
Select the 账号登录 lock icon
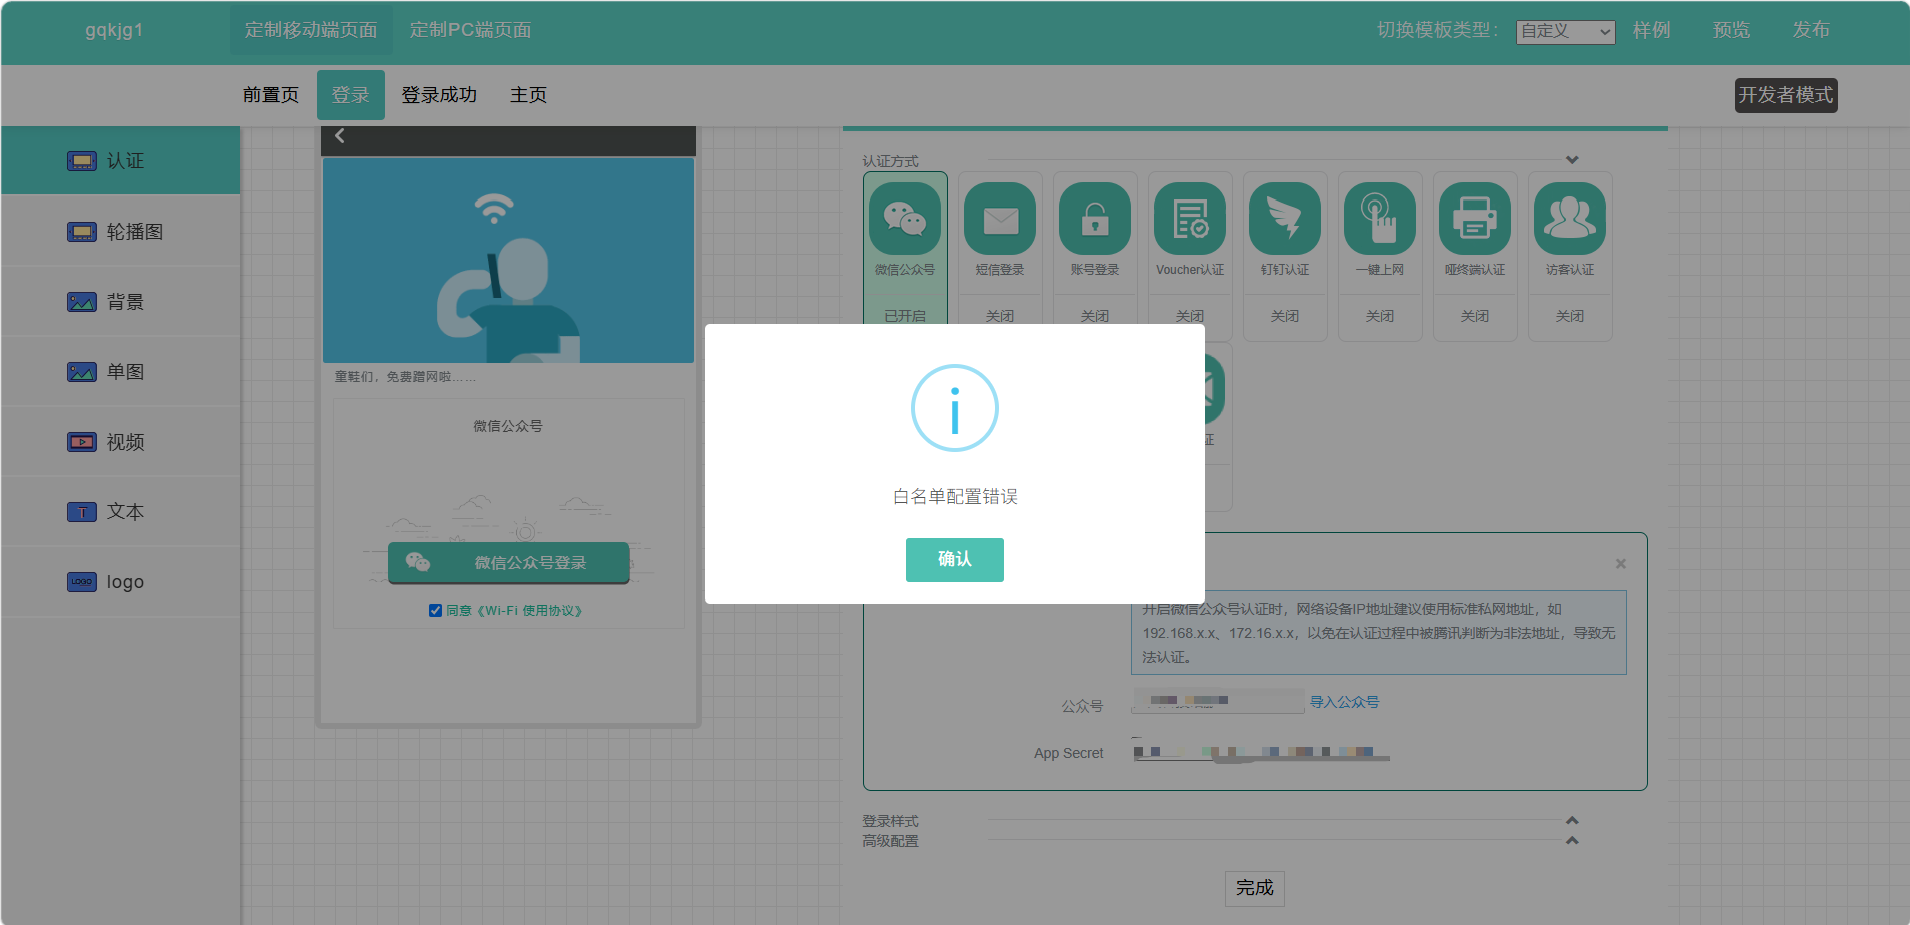tap(1095, 218)
